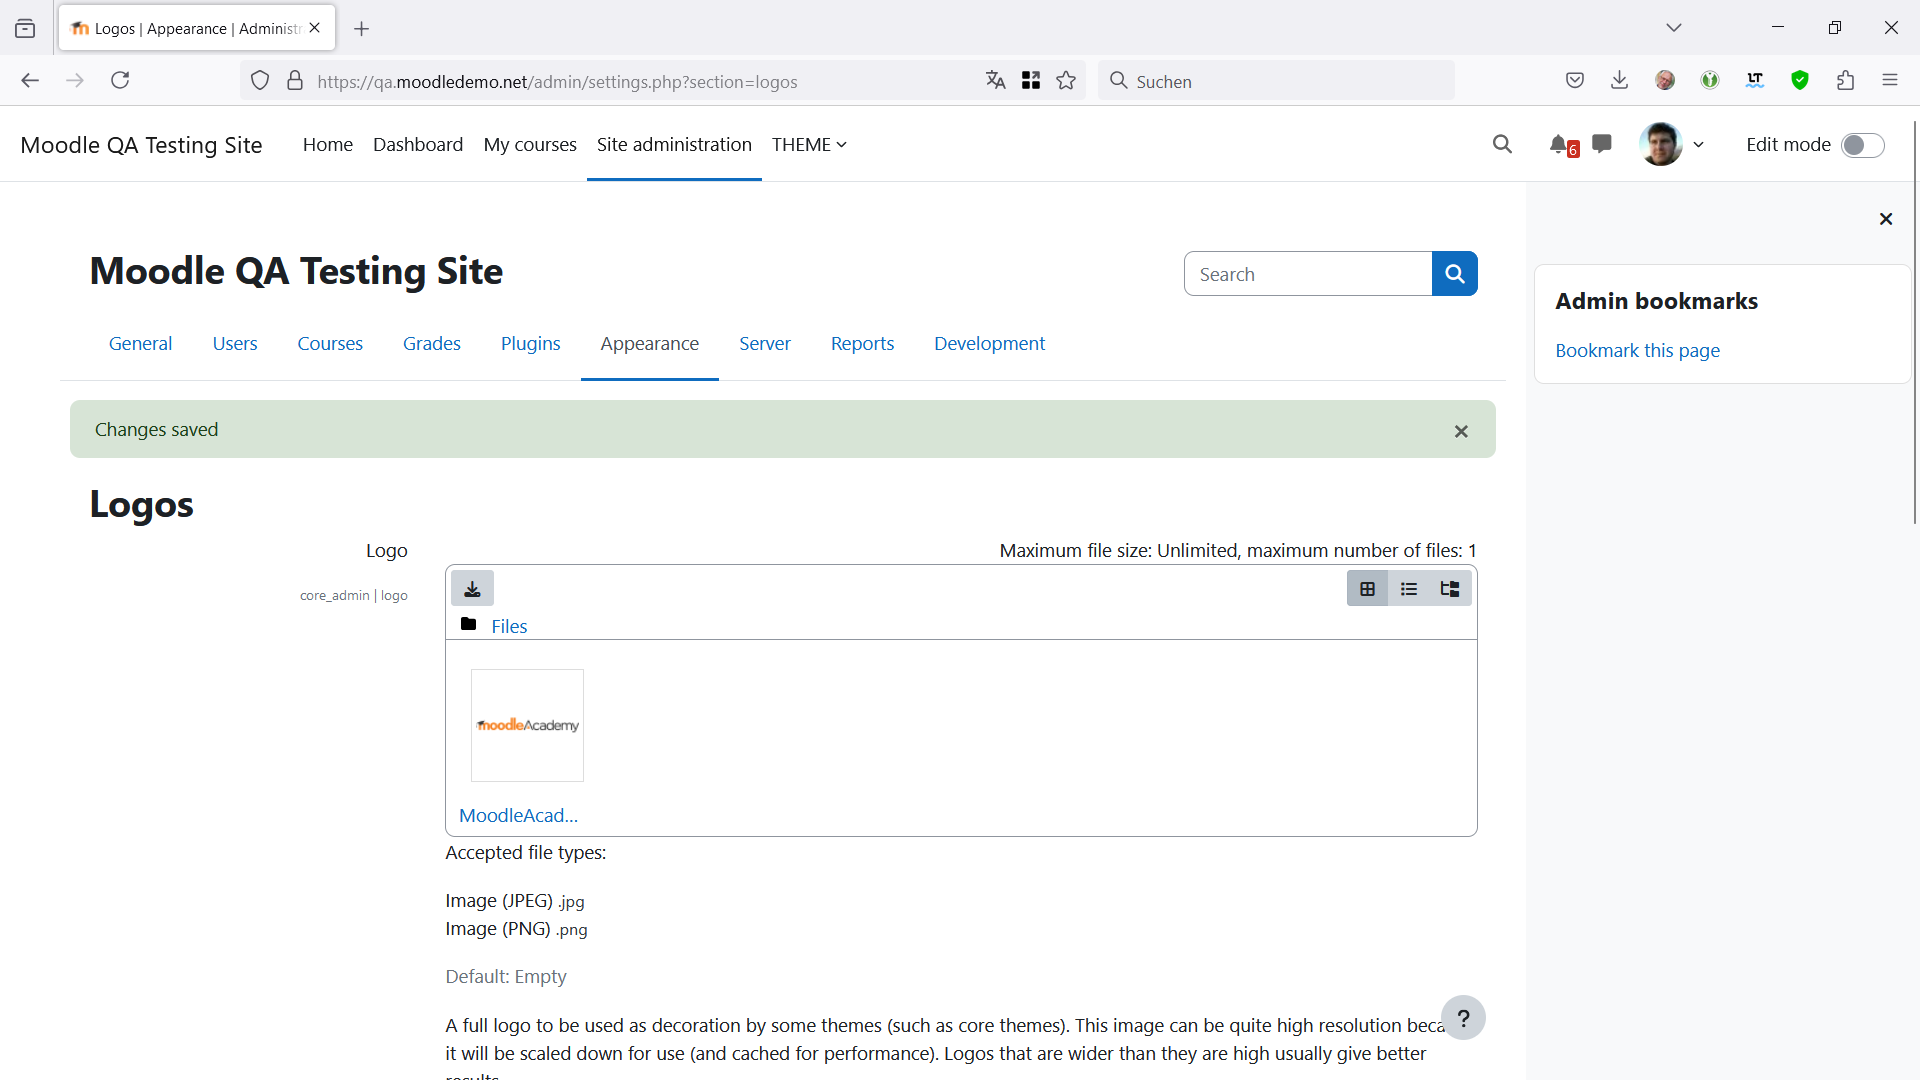Viewport: 1920px width, 1080px height.
Task: Click the green shield extension icon
Action: coord(1800,81)
